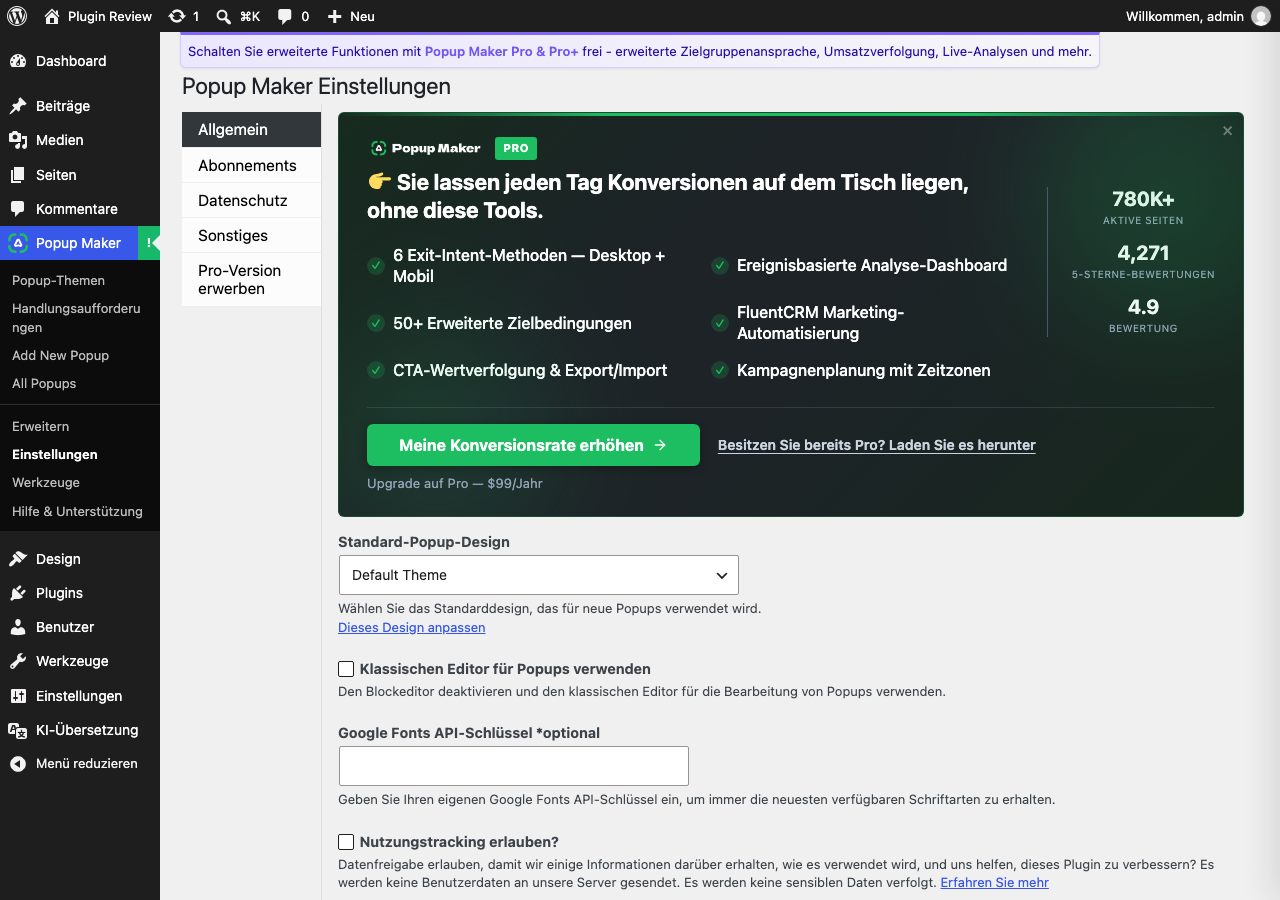Open Handlungsaufforderungen submenu item
1280x900 pixels.
pos(76,318)
